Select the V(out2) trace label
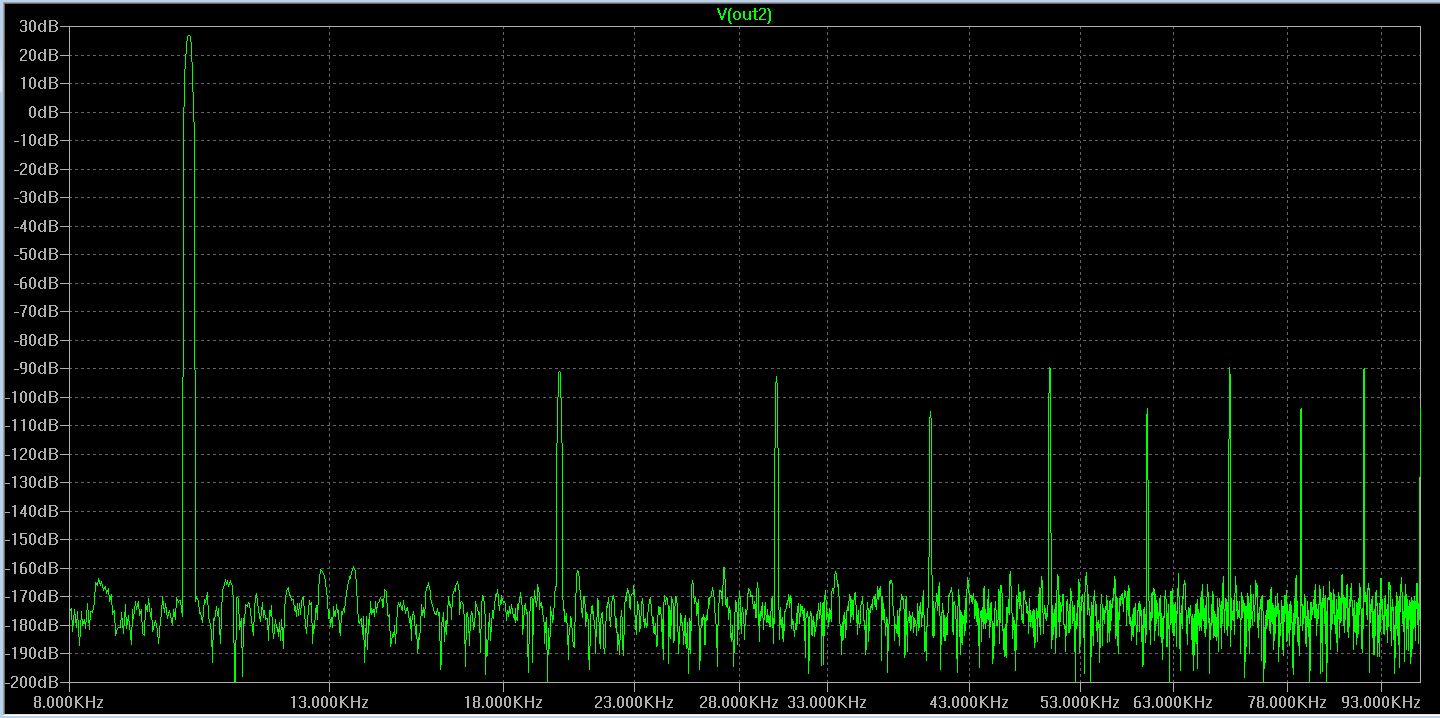The height and width of the screenshot is (718, 1440). [744, 14]
